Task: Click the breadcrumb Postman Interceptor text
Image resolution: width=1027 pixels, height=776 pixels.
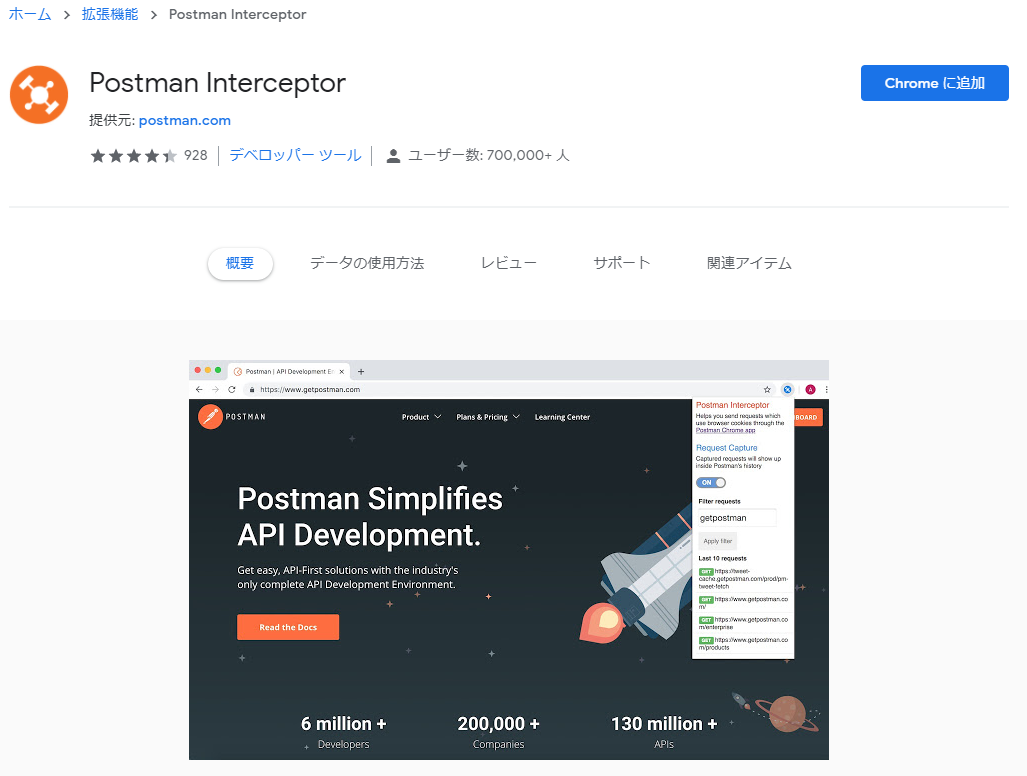Action: pos(237,14)
